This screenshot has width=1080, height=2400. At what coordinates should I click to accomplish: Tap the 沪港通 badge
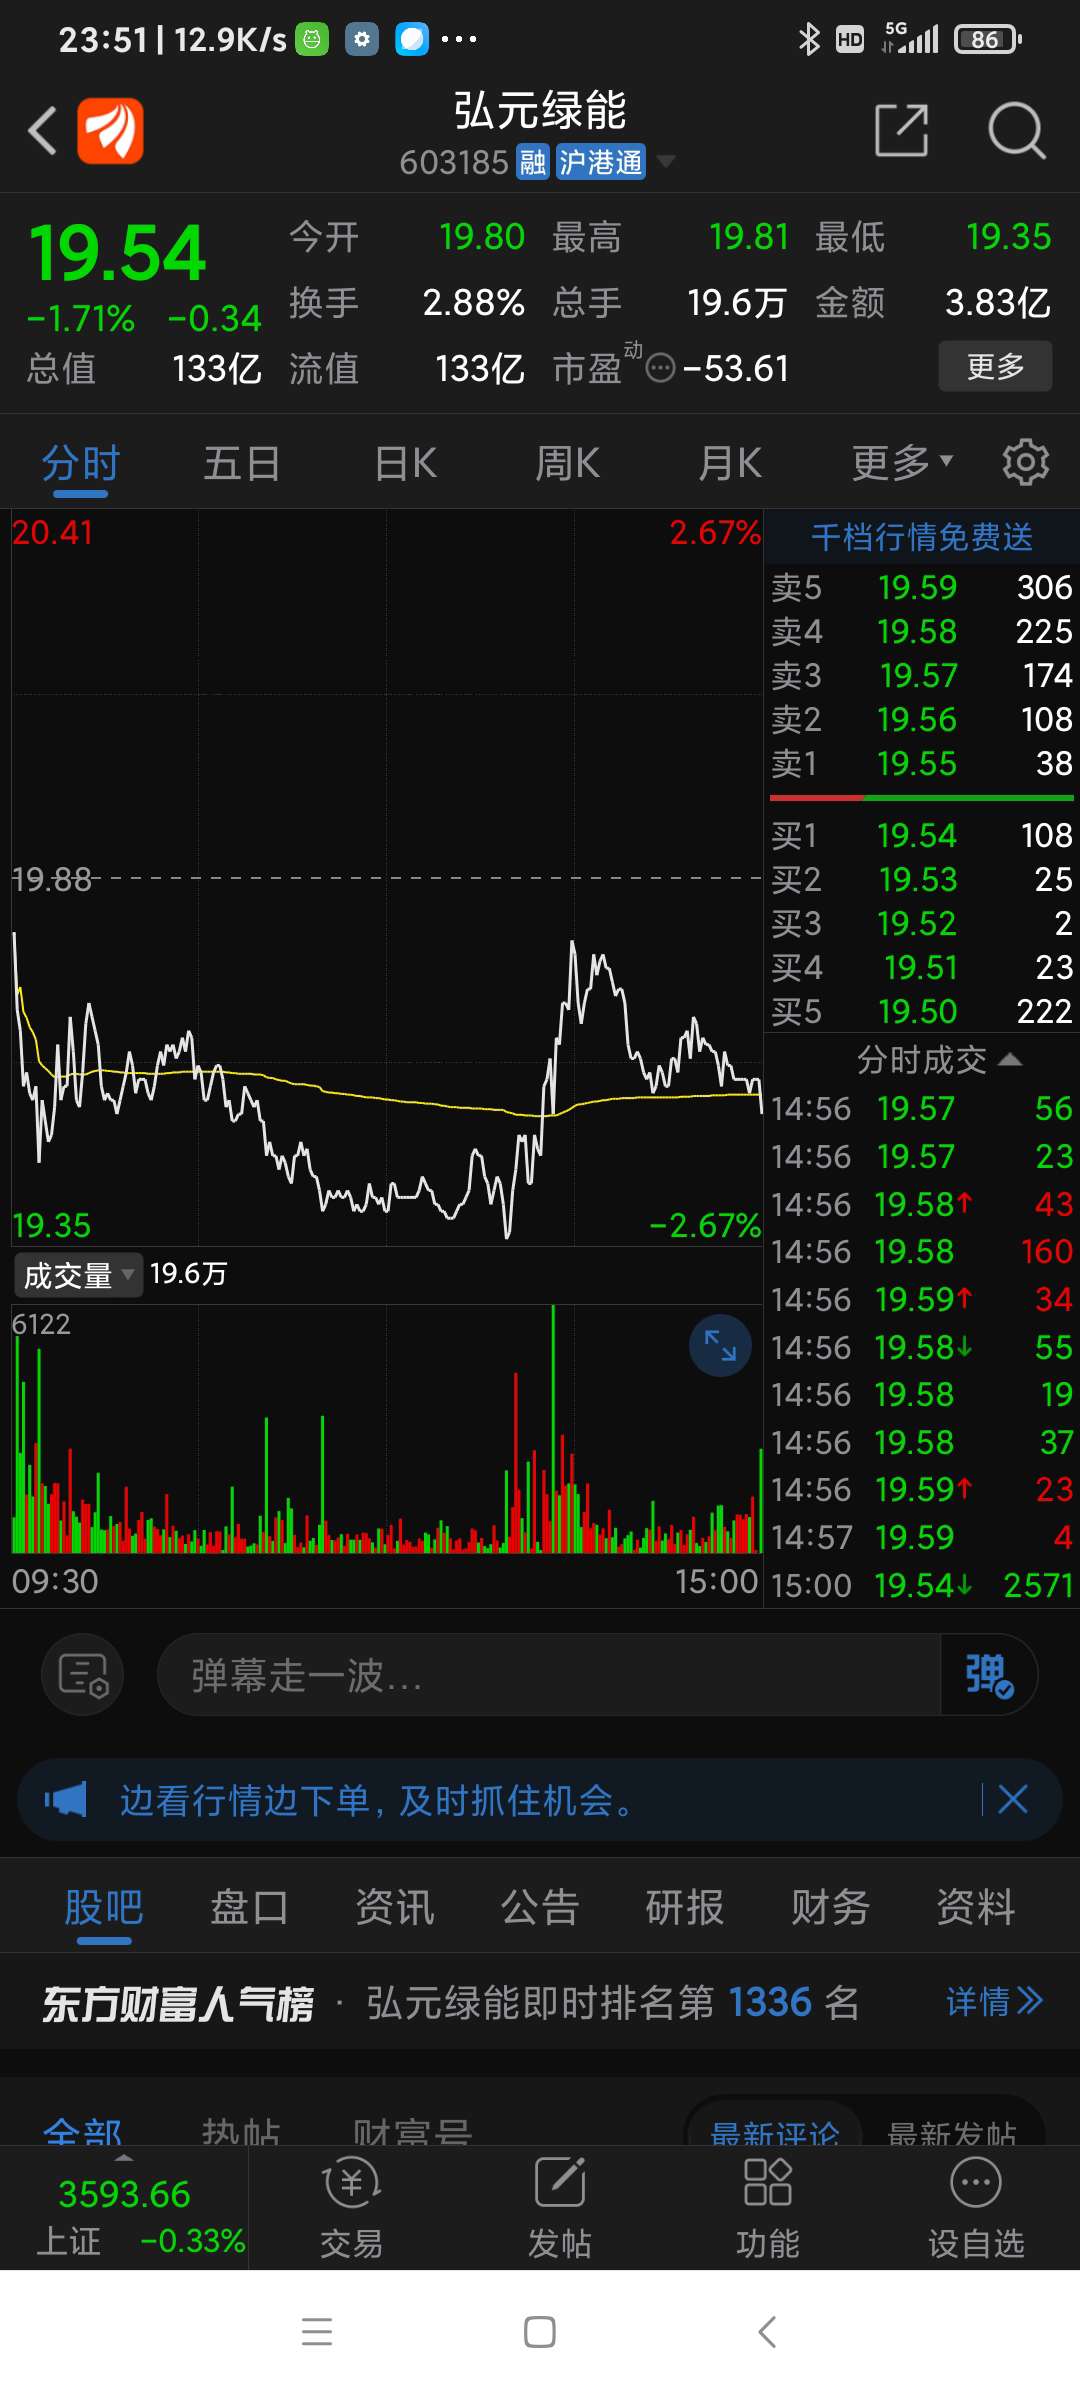point(600,162)
